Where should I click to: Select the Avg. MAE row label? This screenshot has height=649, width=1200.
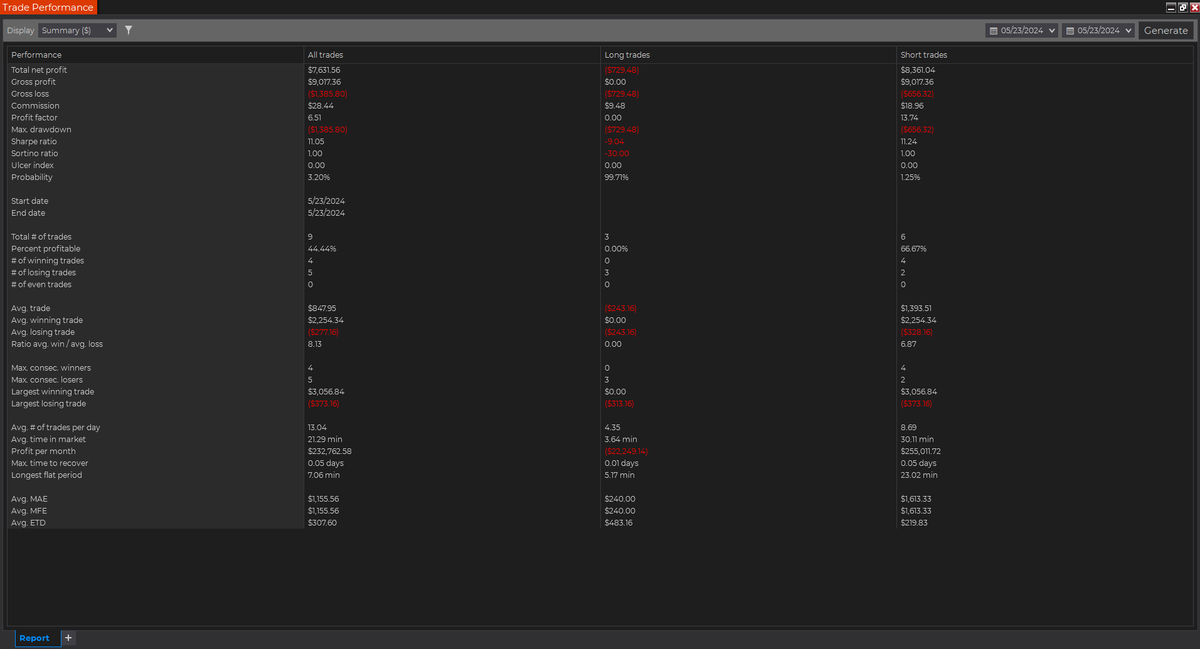point(30,499)
